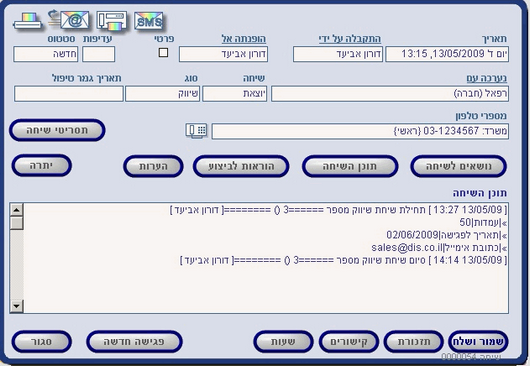530x366 pixels.
Task: Click the נערכה עם field רפאל
Action: coord(390,94)
